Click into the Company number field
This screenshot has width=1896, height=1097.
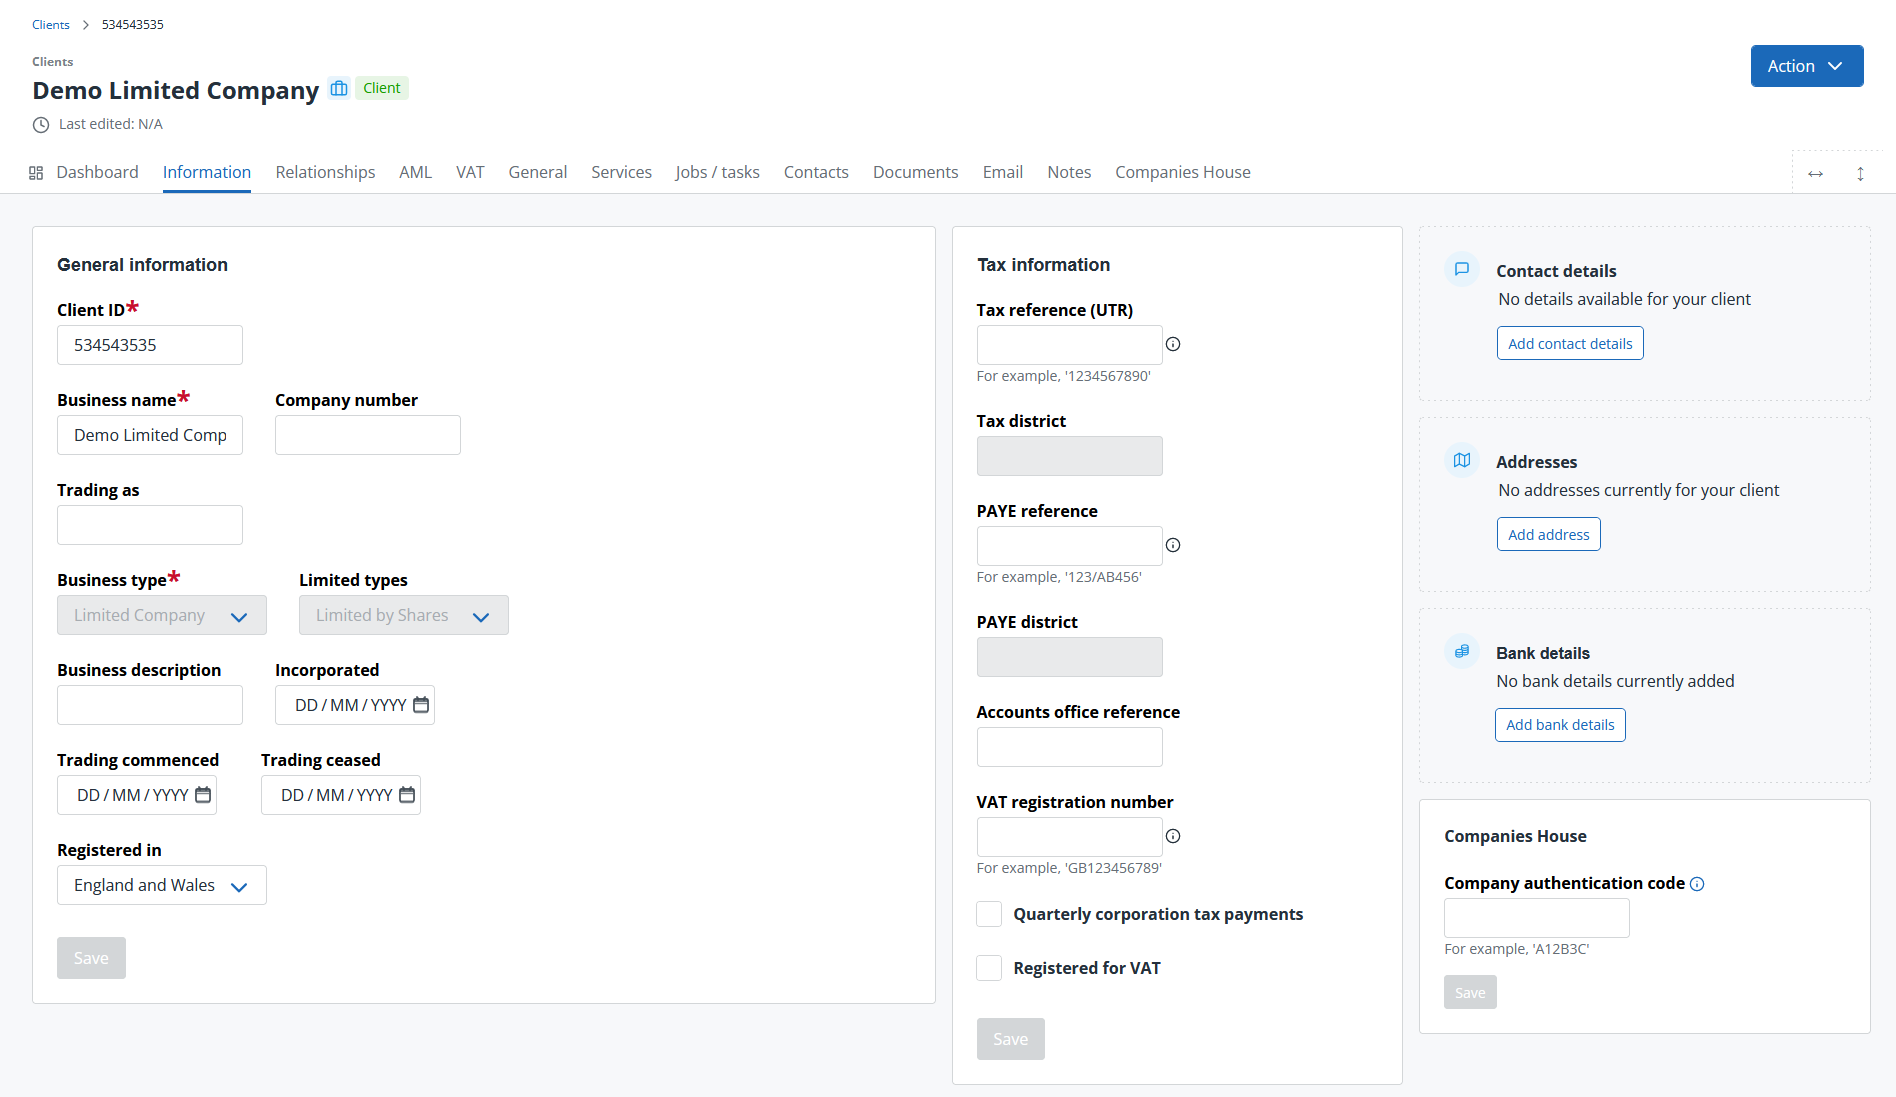(367, 435)
